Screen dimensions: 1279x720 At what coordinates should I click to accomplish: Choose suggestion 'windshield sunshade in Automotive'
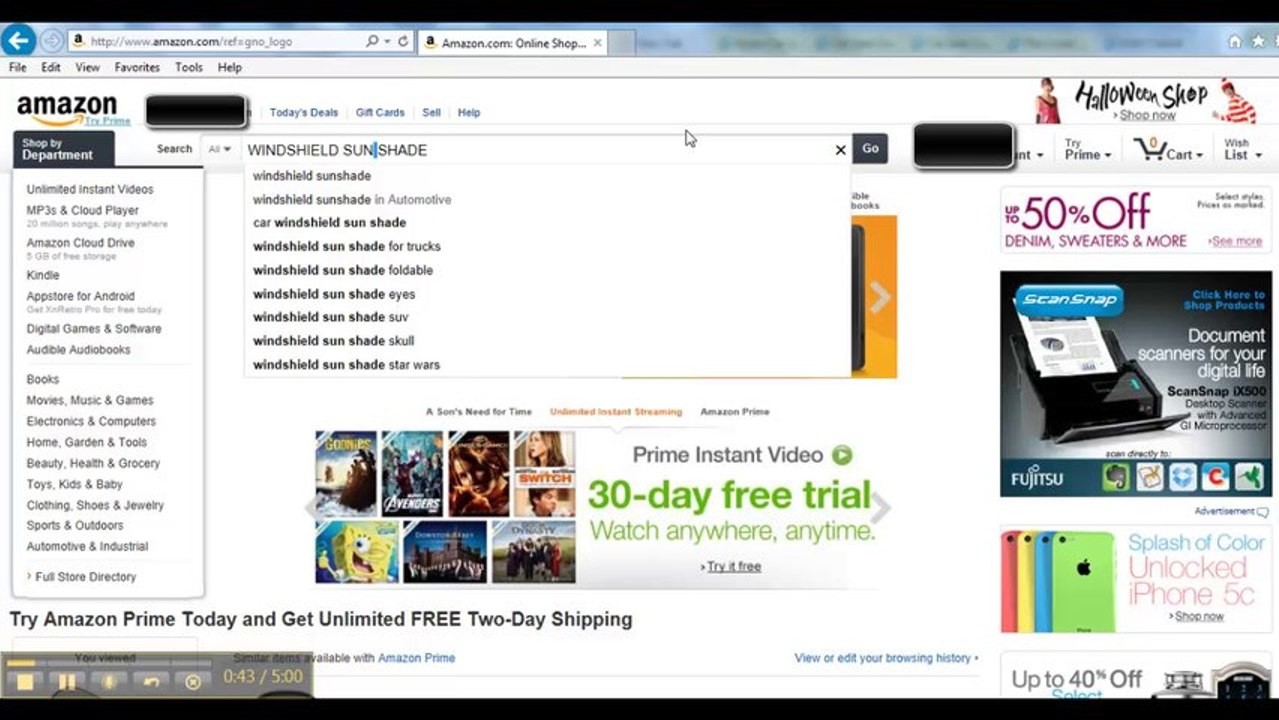[x=547, y=200]
